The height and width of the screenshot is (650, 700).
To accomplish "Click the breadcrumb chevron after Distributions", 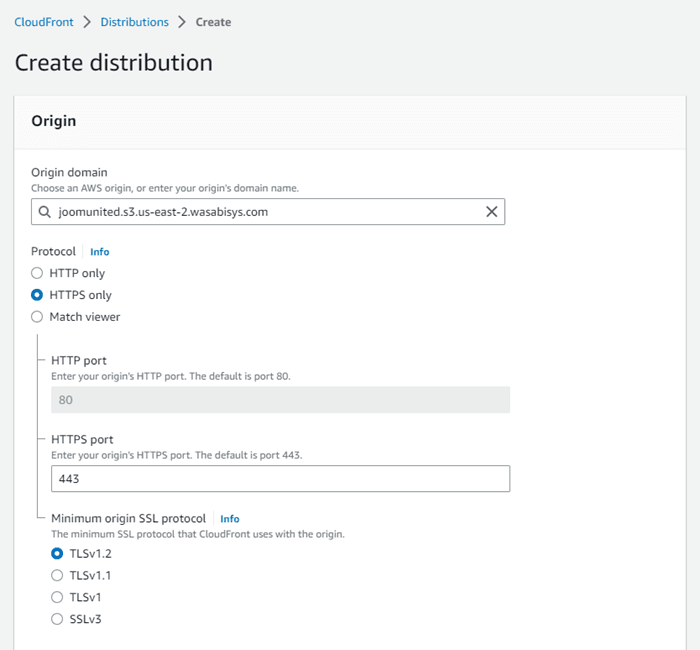I will (x=181, y=22).
